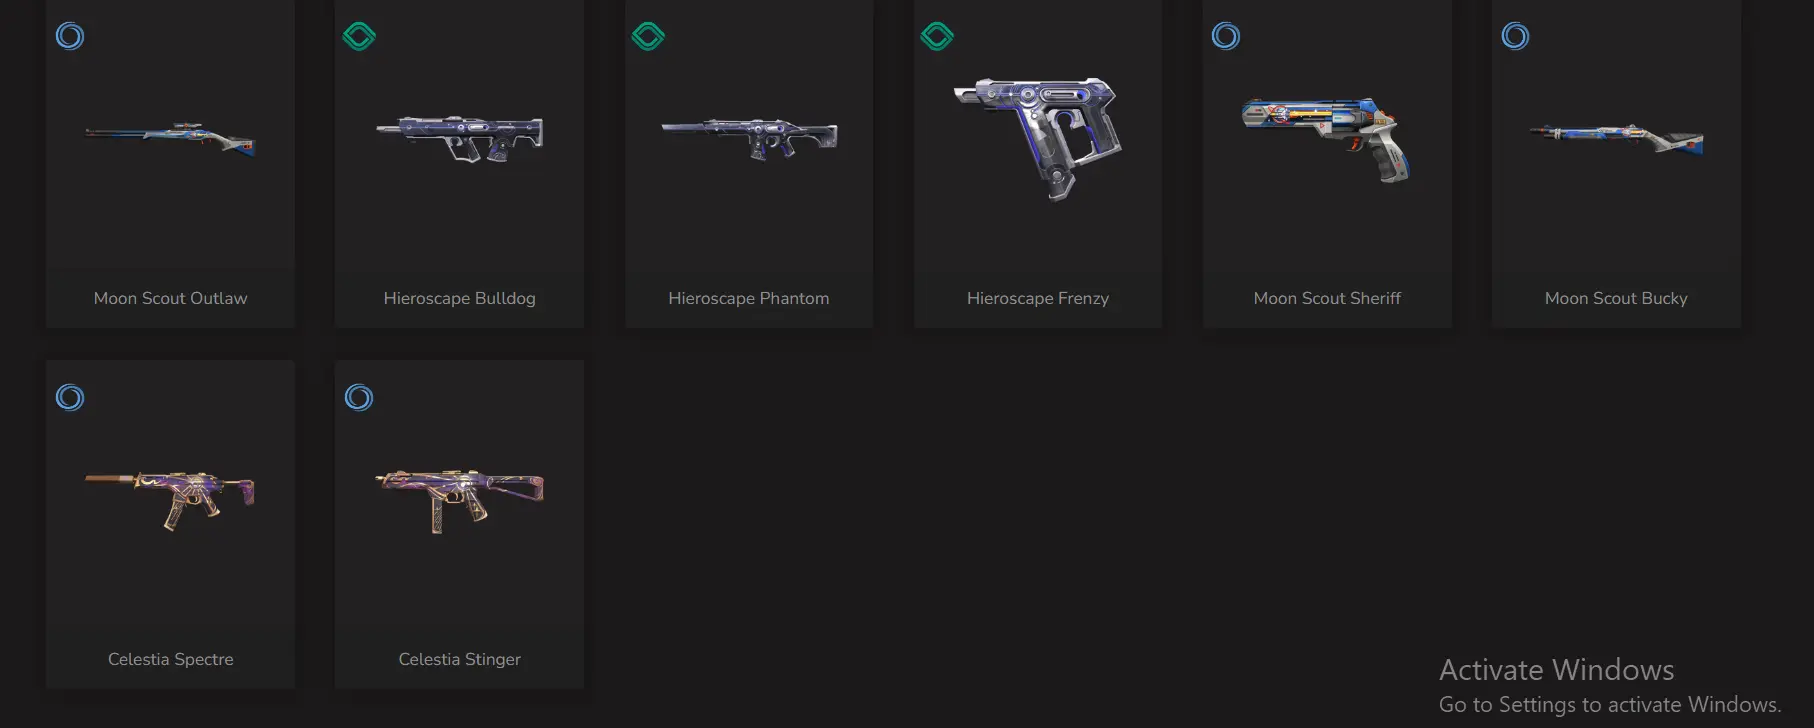Click the blue tier icon on Moon Scout Outlaw card
Image resolution: width=1814 pixels, height=728 pixels.
[70, 37]
